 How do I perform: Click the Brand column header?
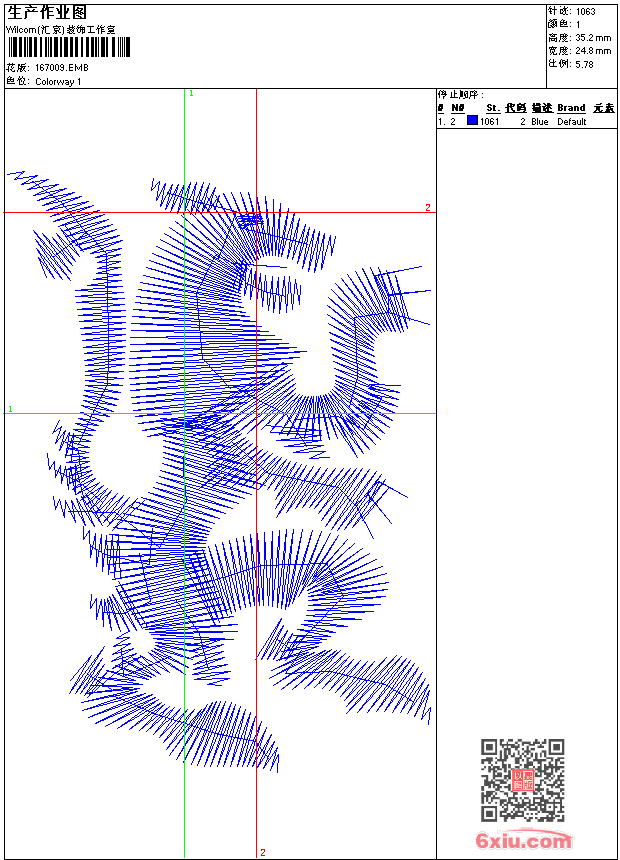[x=571, y=108]
